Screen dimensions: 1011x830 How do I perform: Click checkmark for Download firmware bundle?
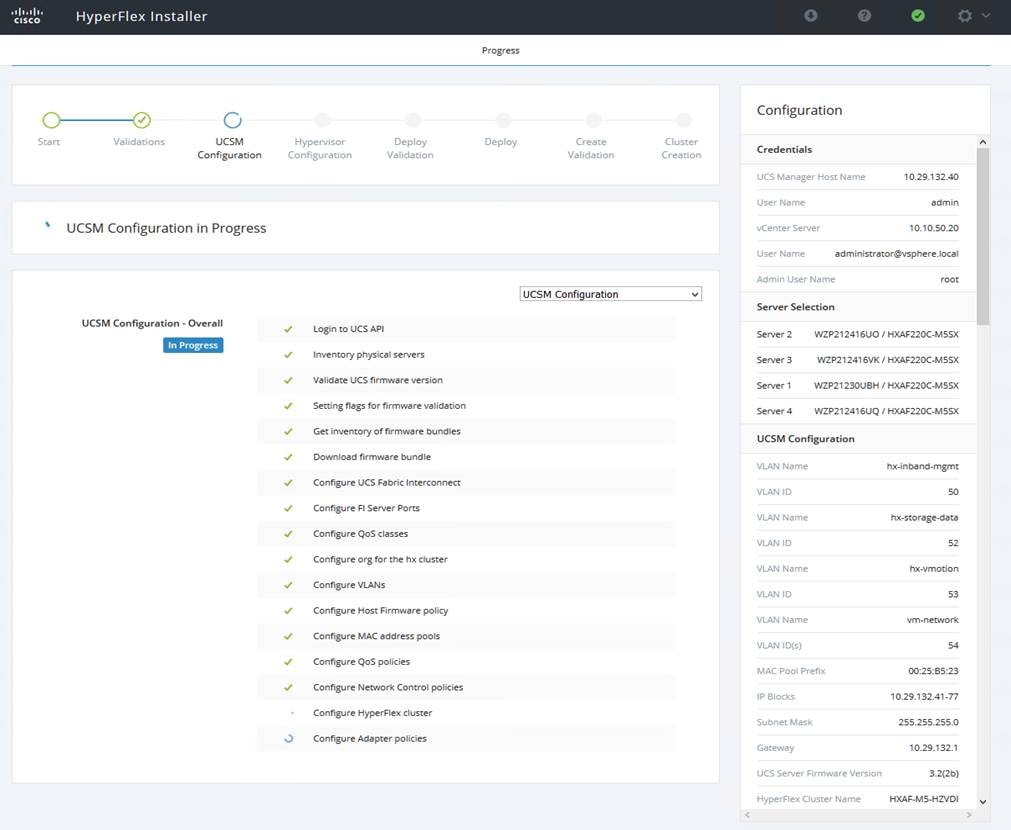288,457
